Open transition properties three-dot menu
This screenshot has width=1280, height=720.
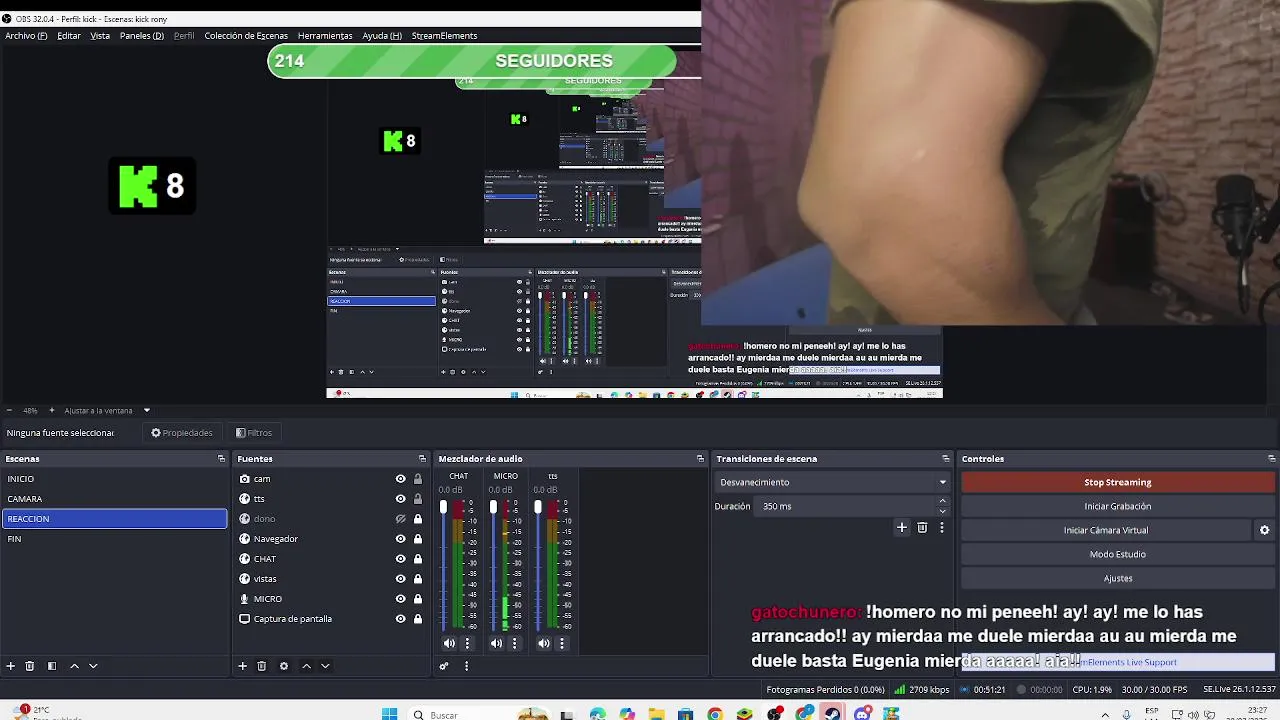(941, 527)
